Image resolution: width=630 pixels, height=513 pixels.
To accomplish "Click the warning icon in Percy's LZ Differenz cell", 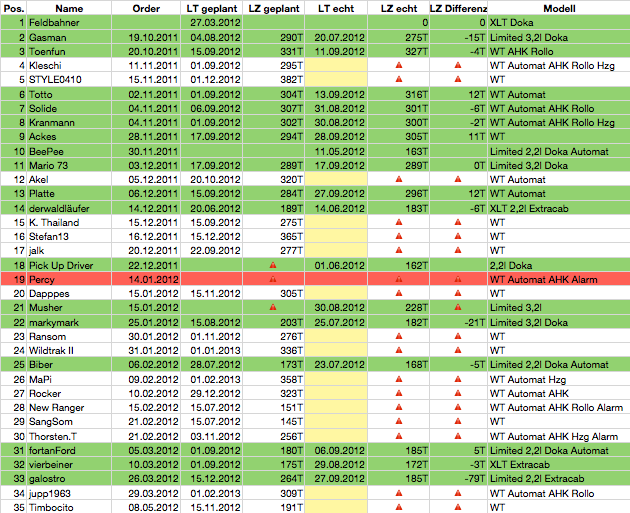I will pos(458,279).
